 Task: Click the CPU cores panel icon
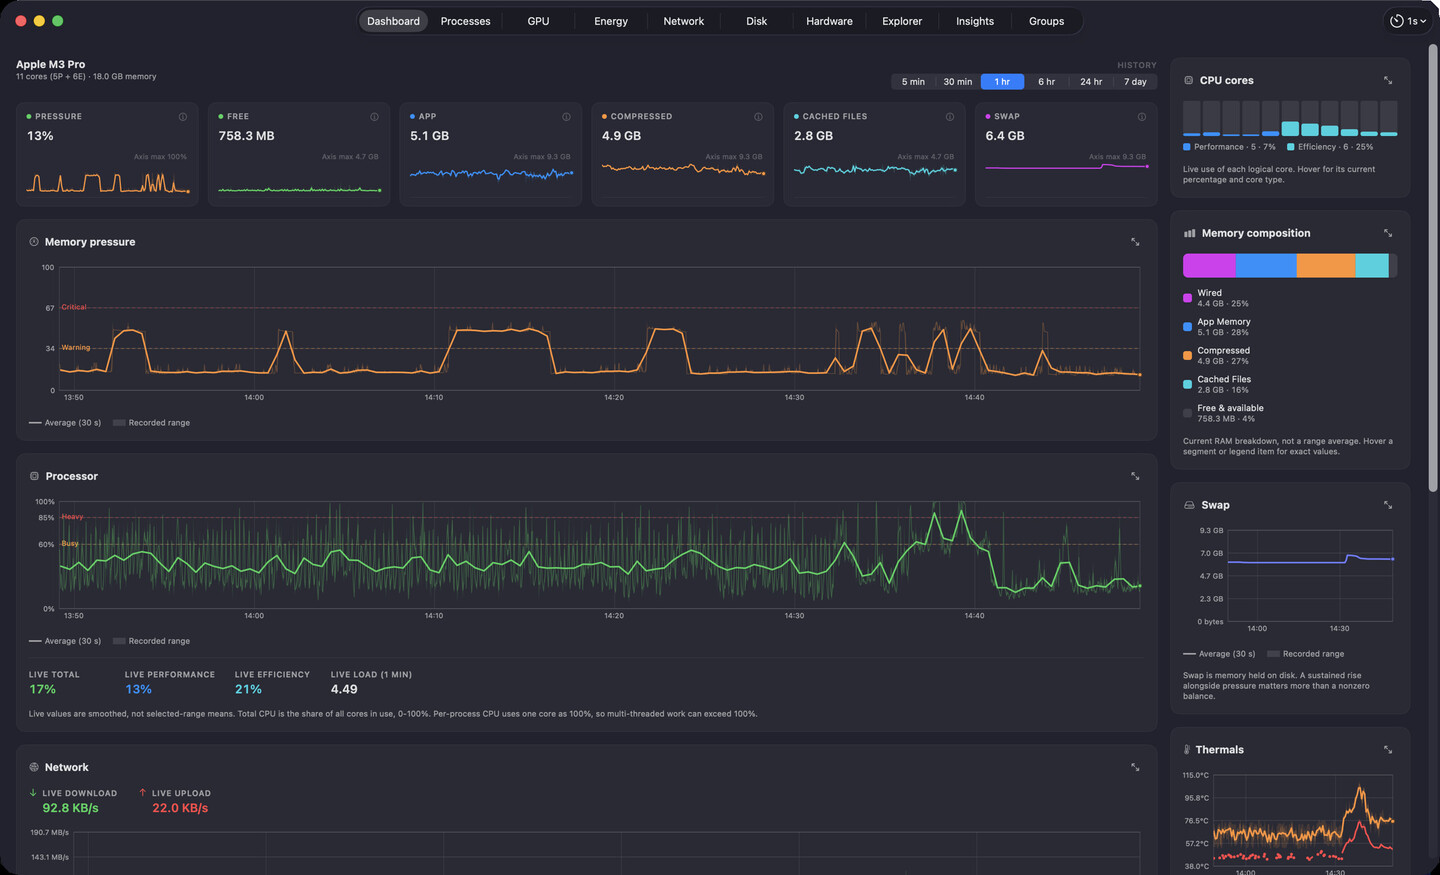tap(1189, 80)
